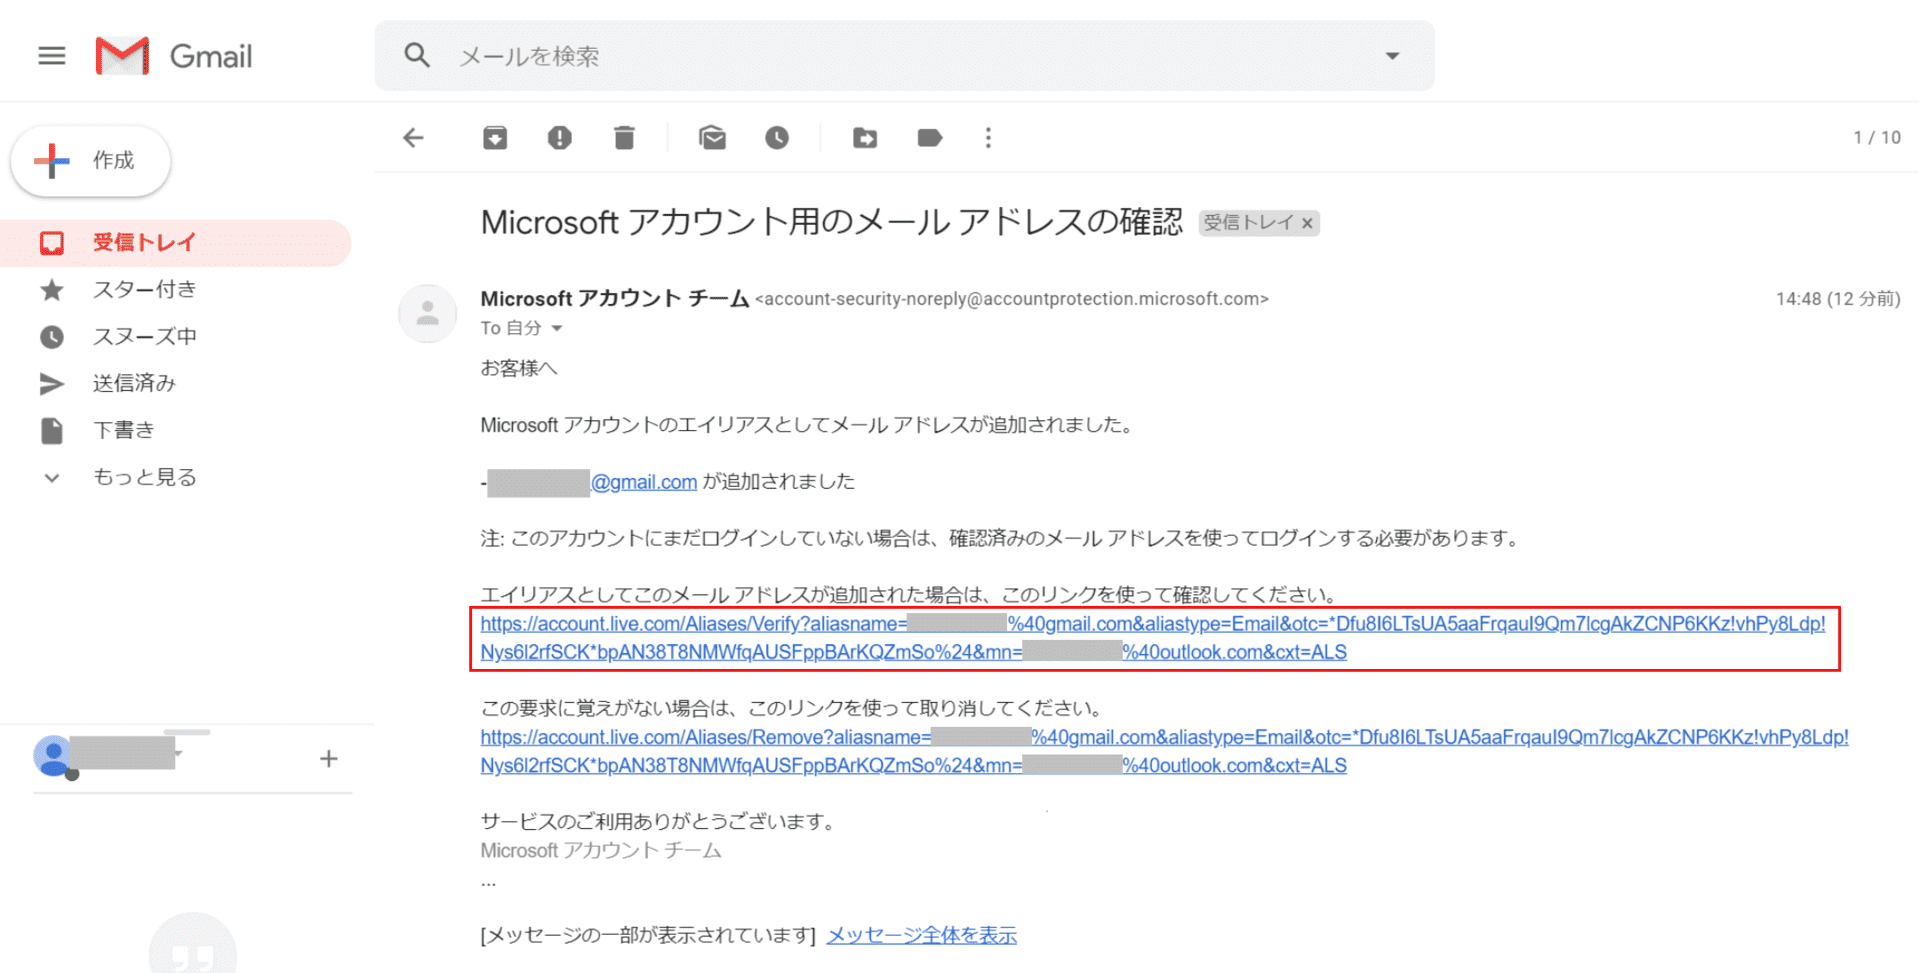Open the main hamburger menu
1920x973 pixels.
click(52, 56)
